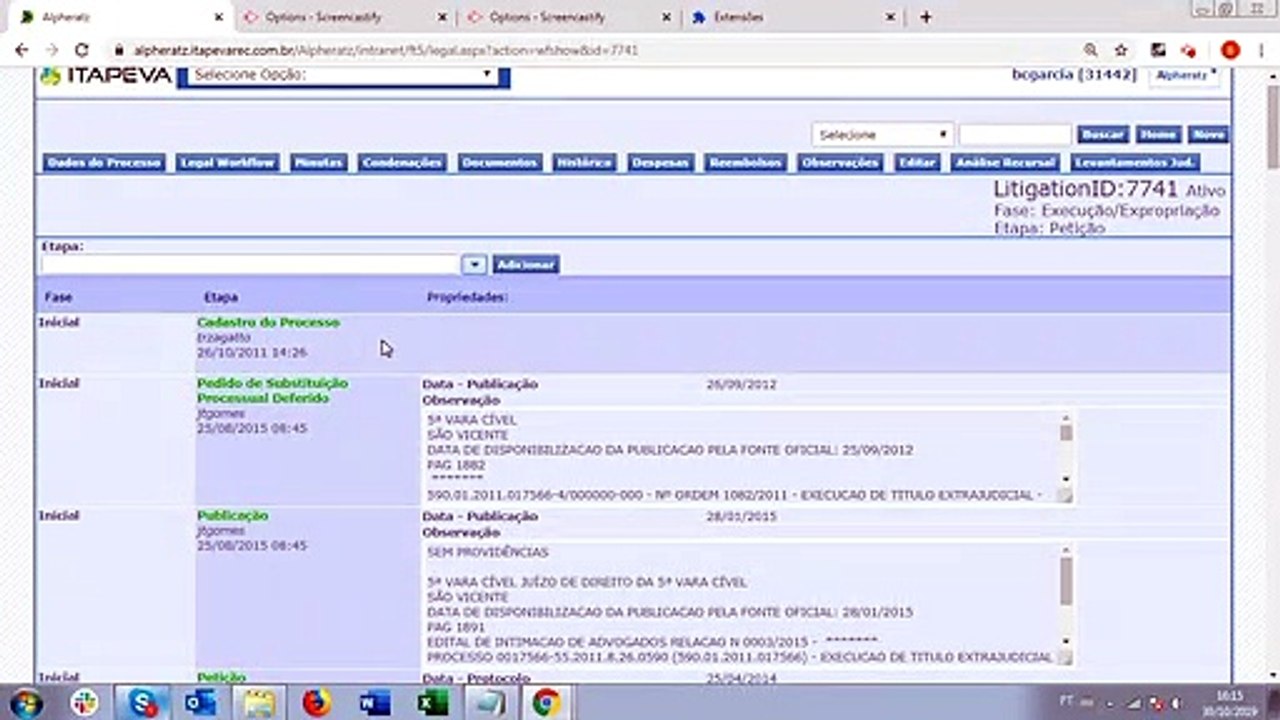
Task: Open Firefox from the taskbar
Action: point(316,703)
